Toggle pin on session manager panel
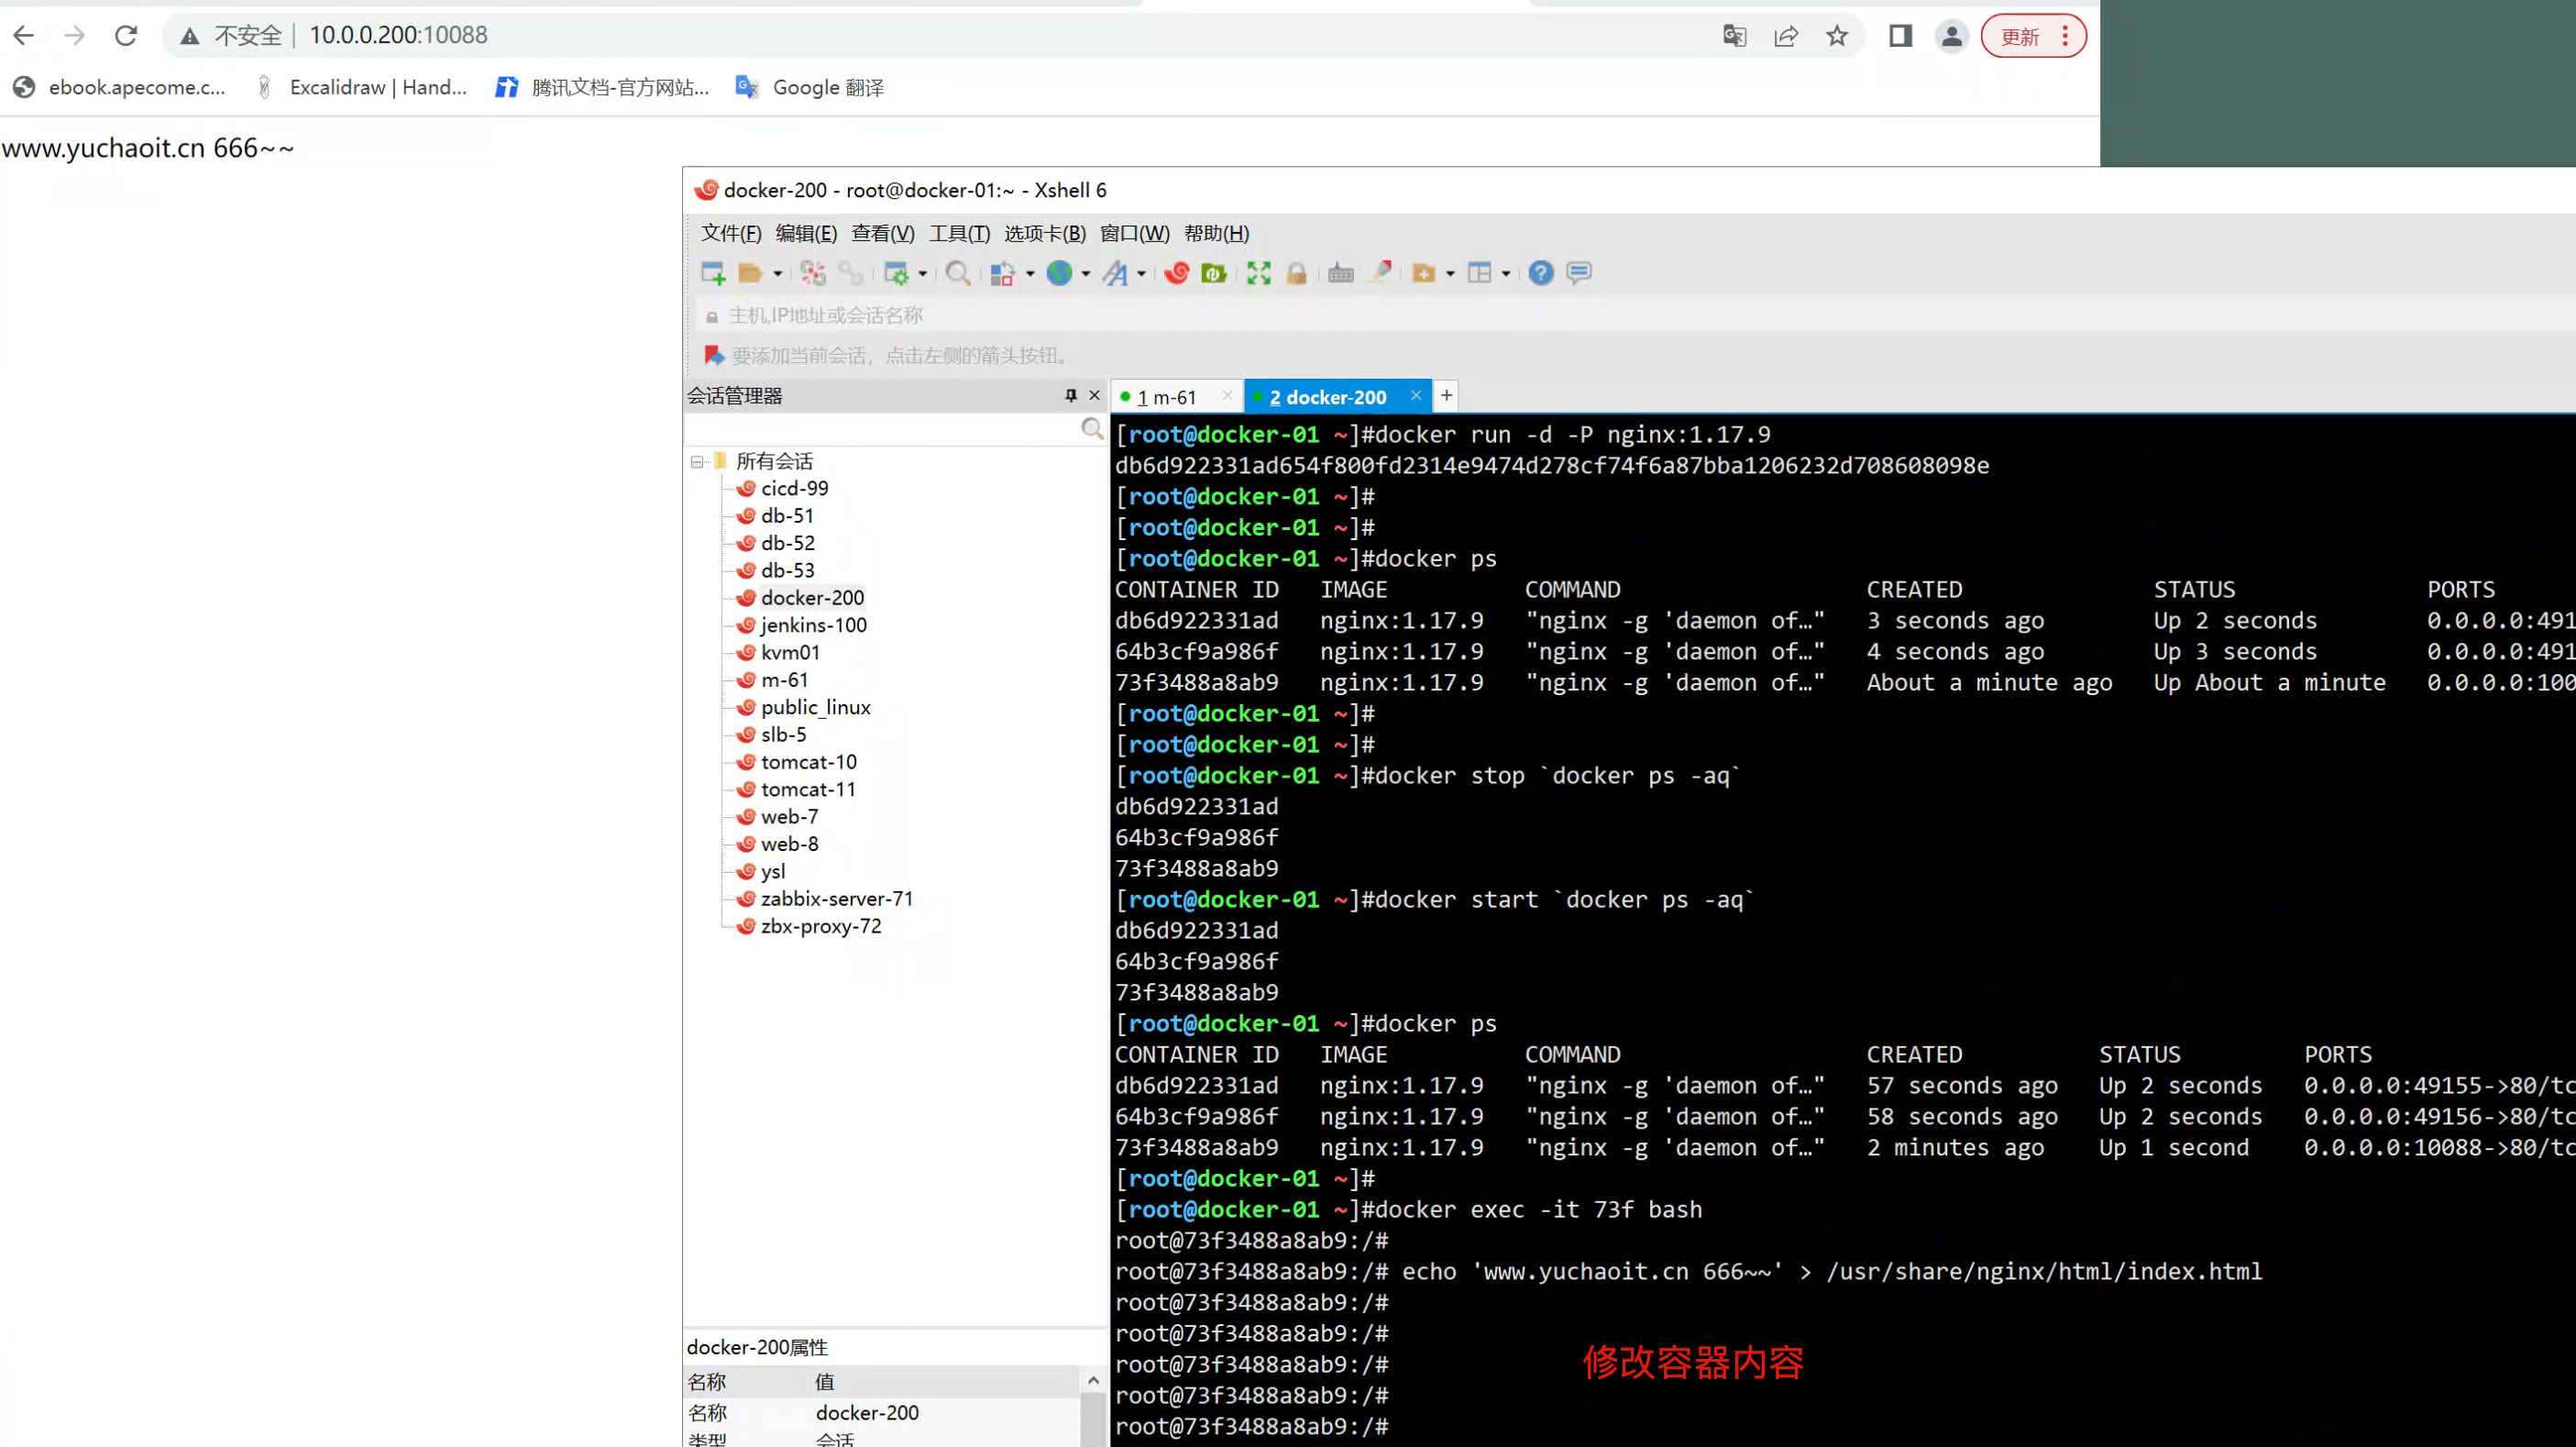The height and width of the screenshot is (1447, 2576). coord(1070,396)
